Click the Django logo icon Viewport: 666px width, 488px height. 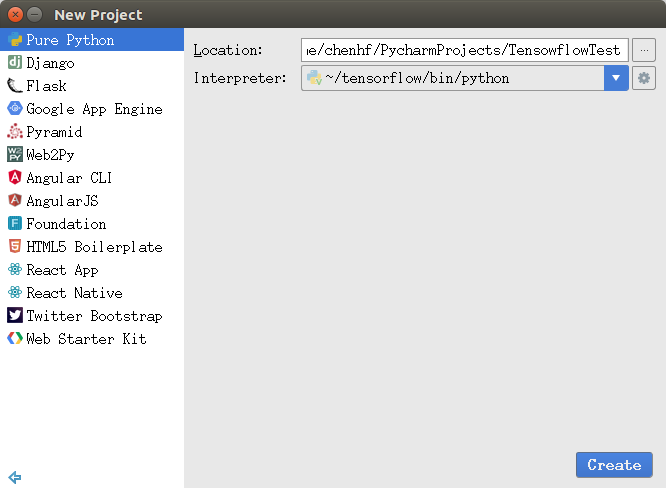pos(15,62)
